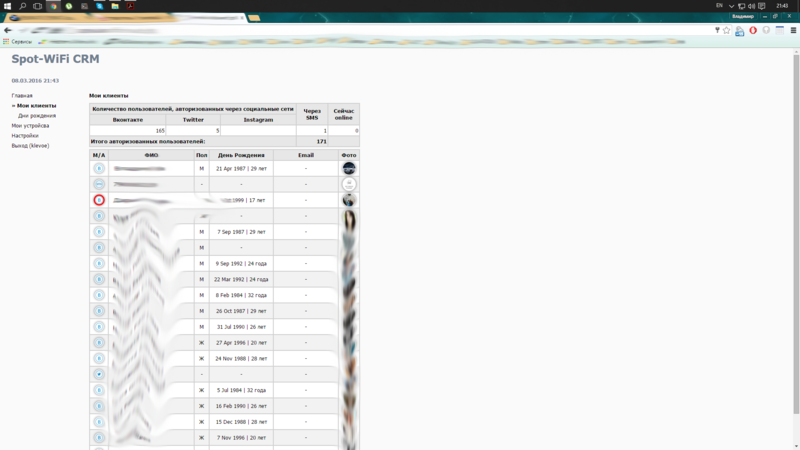Click the Spot-WiFi CRM title
800x450 pixels.
coord(55,59)
